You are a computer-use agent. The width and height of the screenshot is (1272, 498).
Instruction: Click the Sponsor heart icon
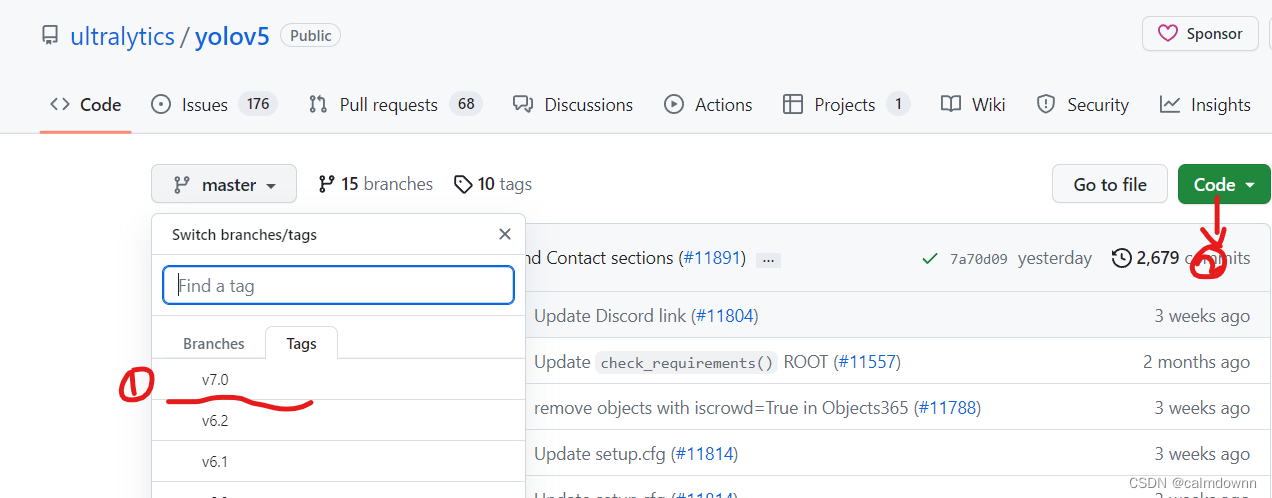point(1167,34)
